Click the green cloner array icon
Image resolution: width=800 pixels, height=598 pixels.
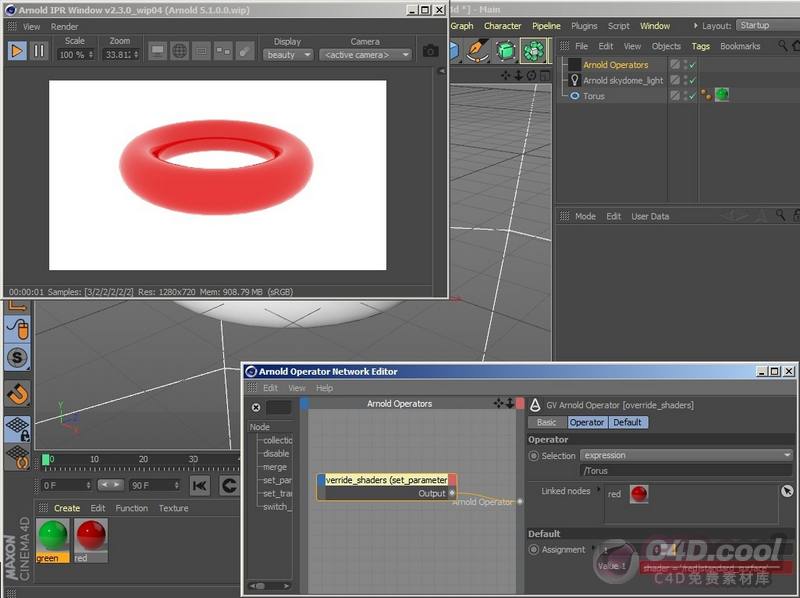[534, 50]
